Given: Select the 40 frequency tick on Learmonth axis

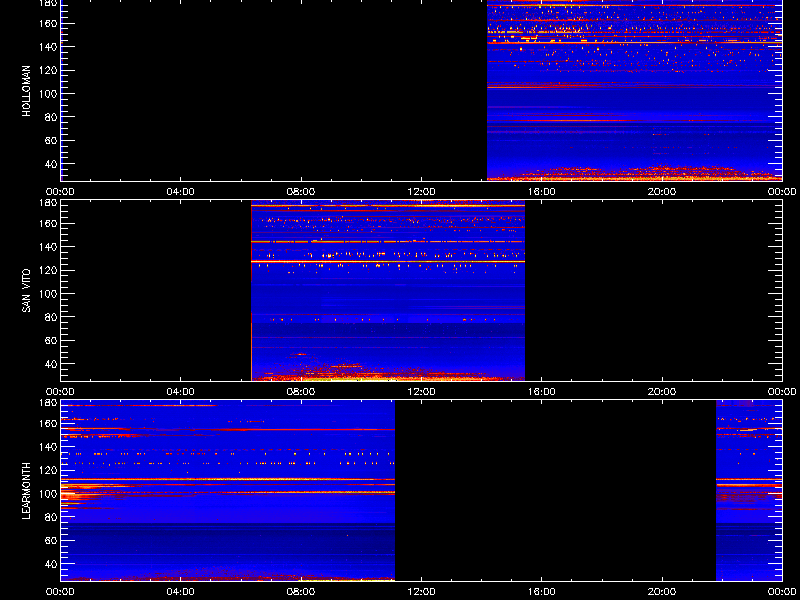Looking at the screenshot, I should pos(52,564).
